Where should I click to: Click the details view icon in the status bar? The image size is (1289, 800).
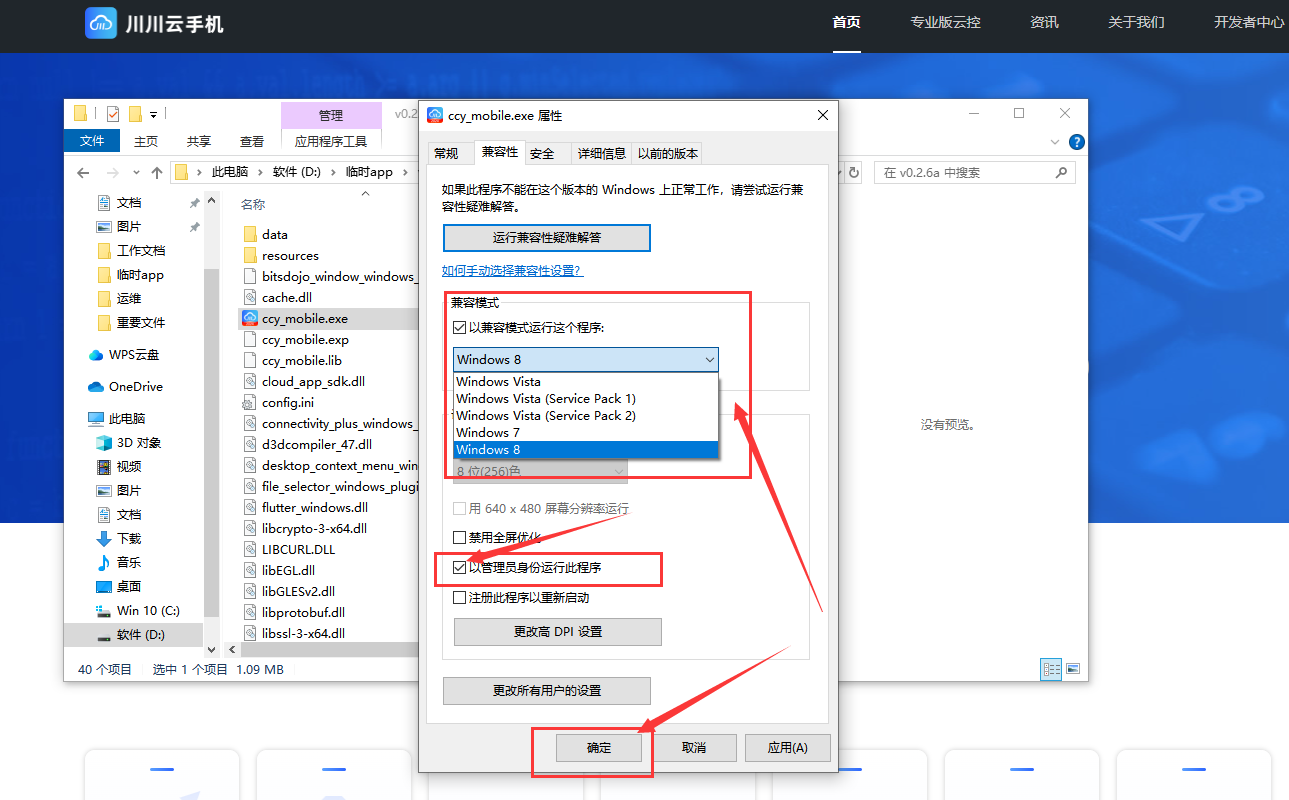pyautogui.click(x=1051, y=669)
